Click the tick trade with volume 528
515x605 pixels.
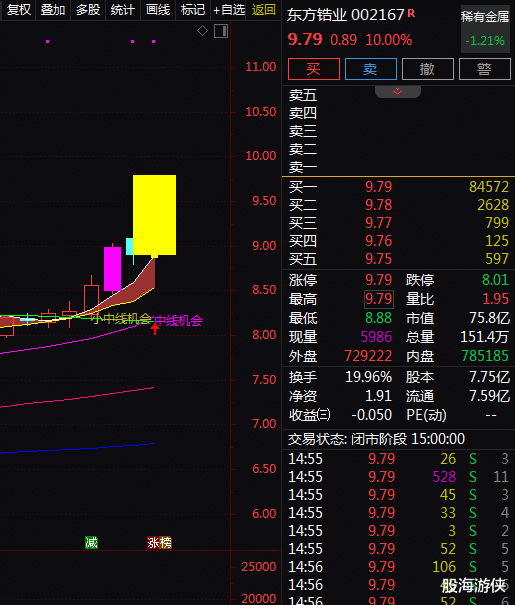398,477
